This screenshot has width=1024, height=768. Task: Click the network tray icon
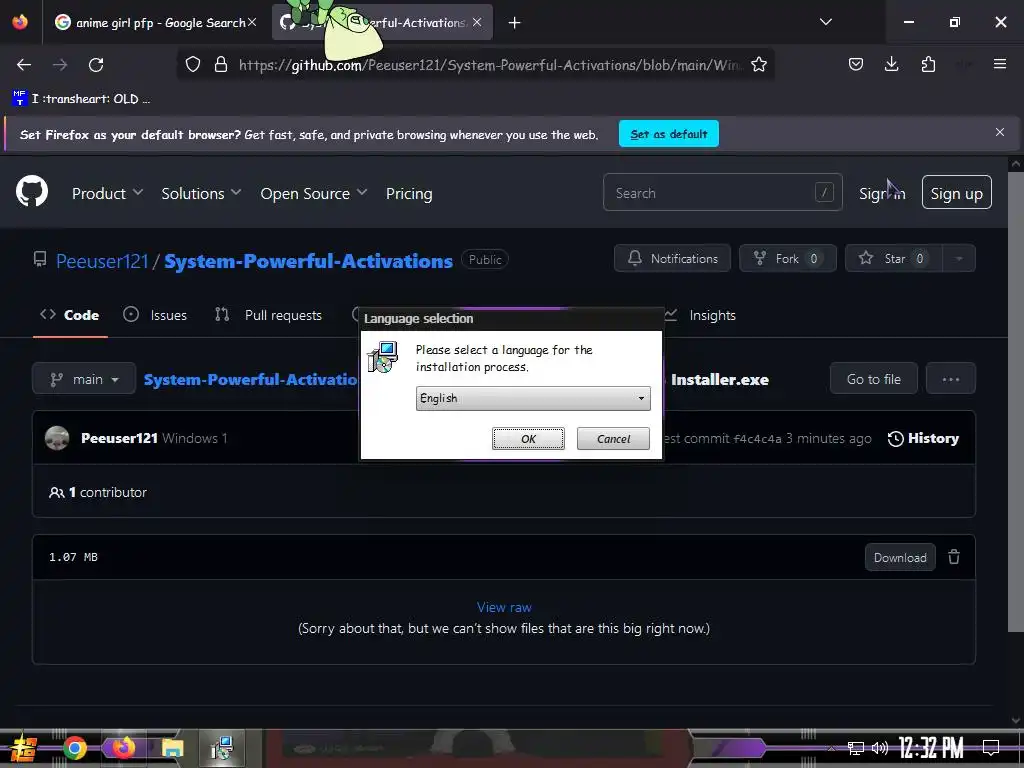pos(856,748)
